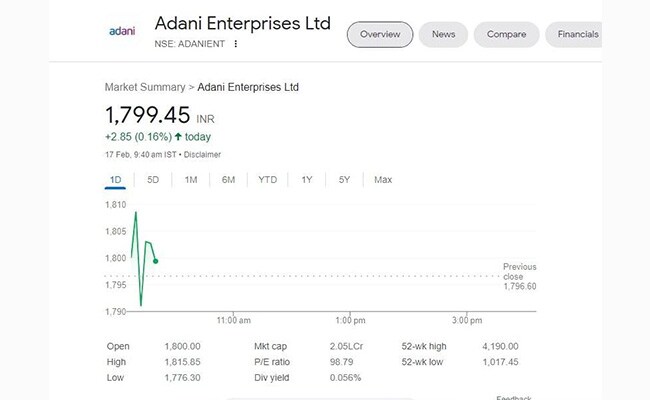Switch to the 1Y chart view
The height and width of the screenshot is (400, 650).
[x=307, y=180]
